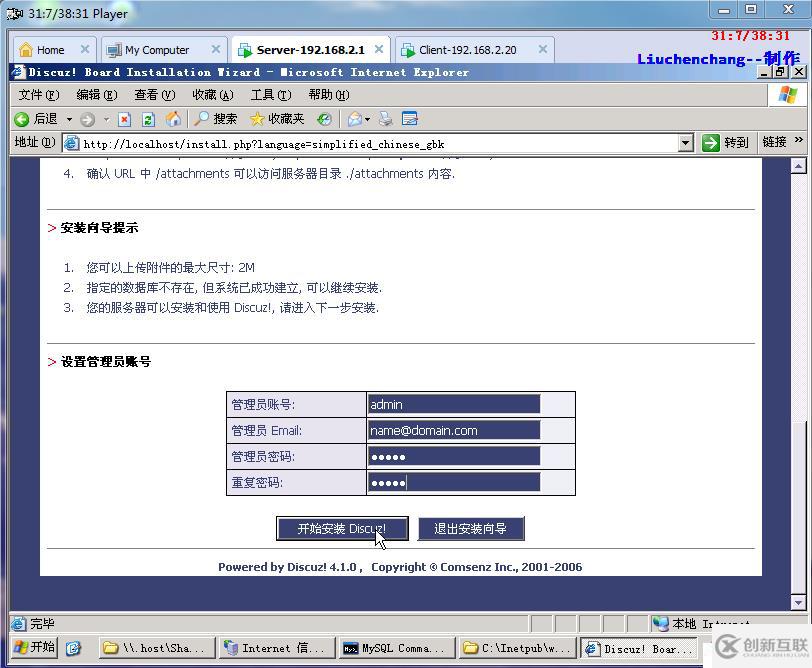This screenshot has height=668, width=812.
Task: Open the mail button dropdown arrow
Action: coord(367,120)
